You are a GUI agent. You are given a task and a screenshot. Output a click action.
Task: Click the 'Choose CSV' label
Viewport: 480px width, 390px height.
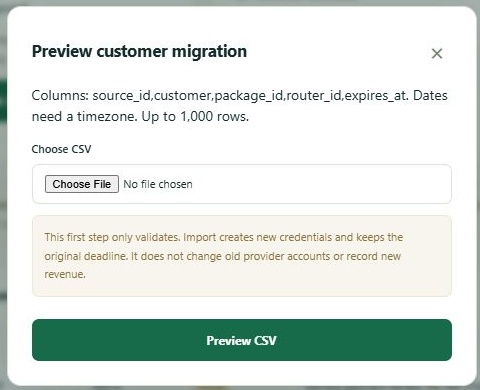pos(61,149)
